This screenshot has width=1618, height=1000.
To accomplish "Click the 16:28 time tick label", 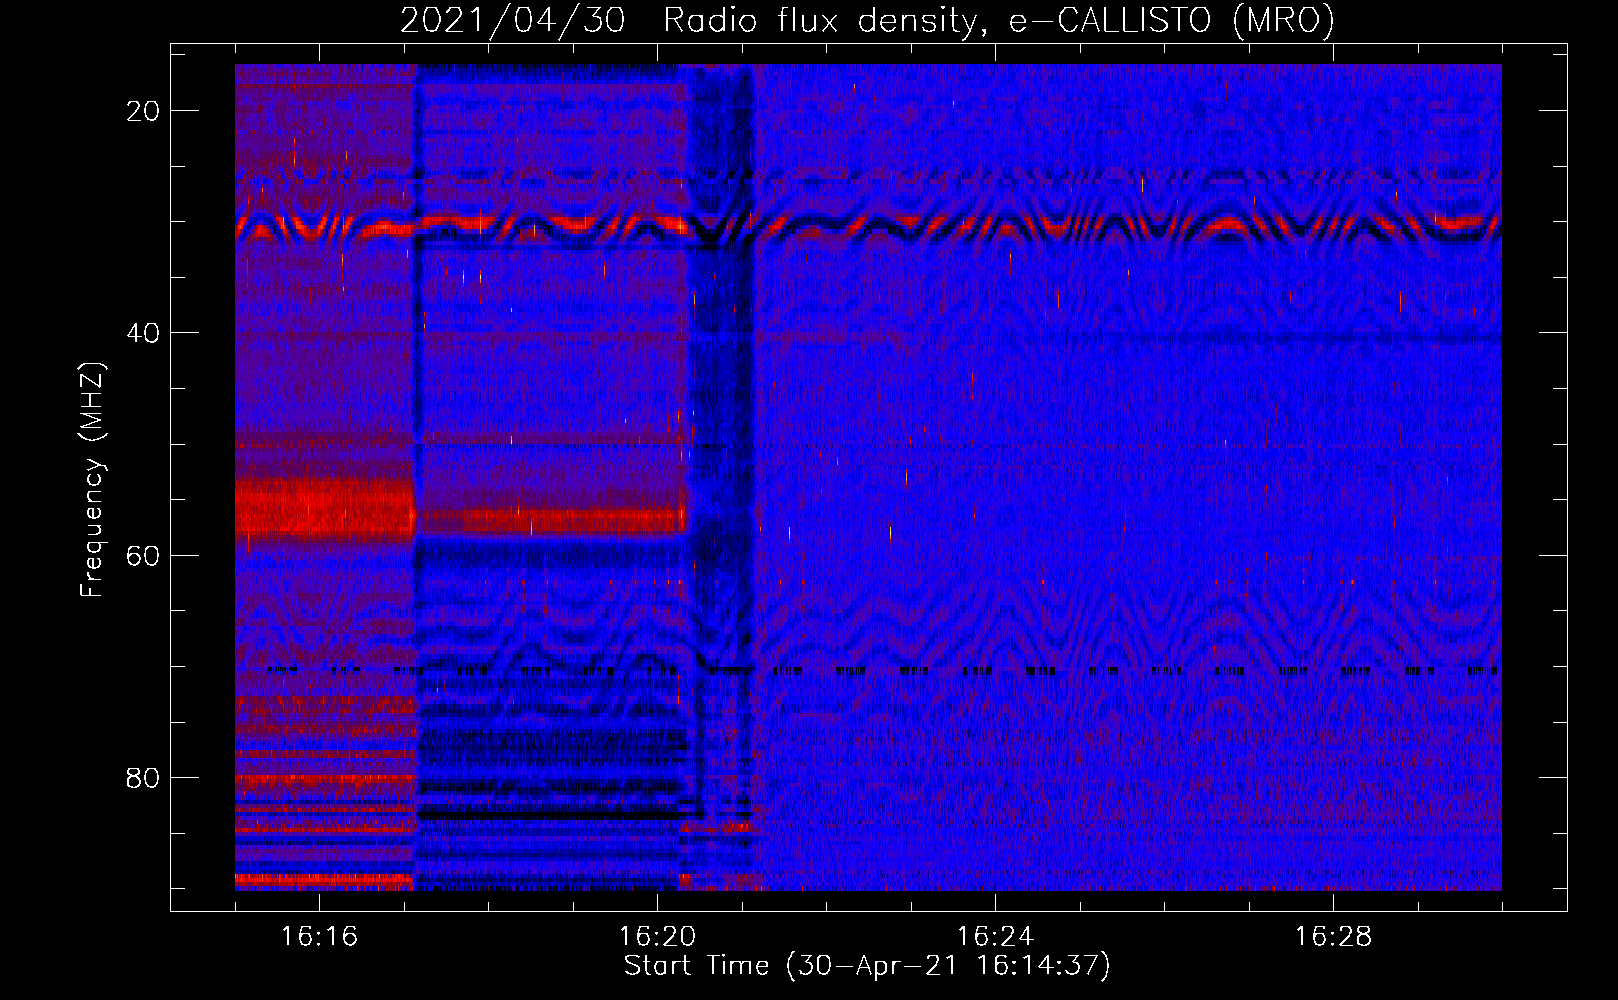I will click(x=1333, y=937).
